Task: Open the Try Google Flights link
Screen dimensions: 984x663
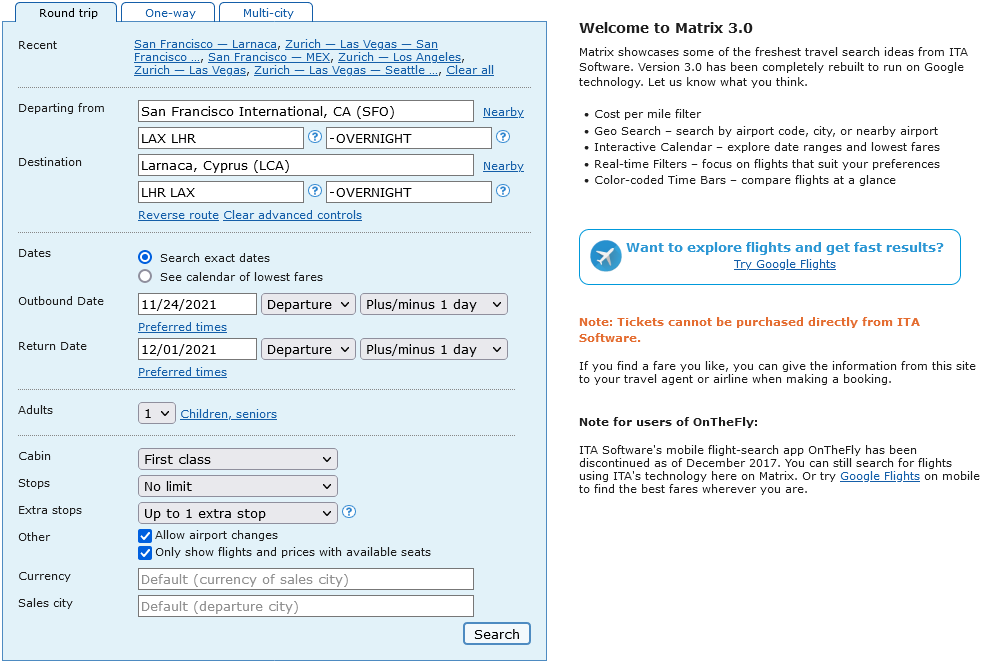Action: pyautogui.click(x=784, y=264)
